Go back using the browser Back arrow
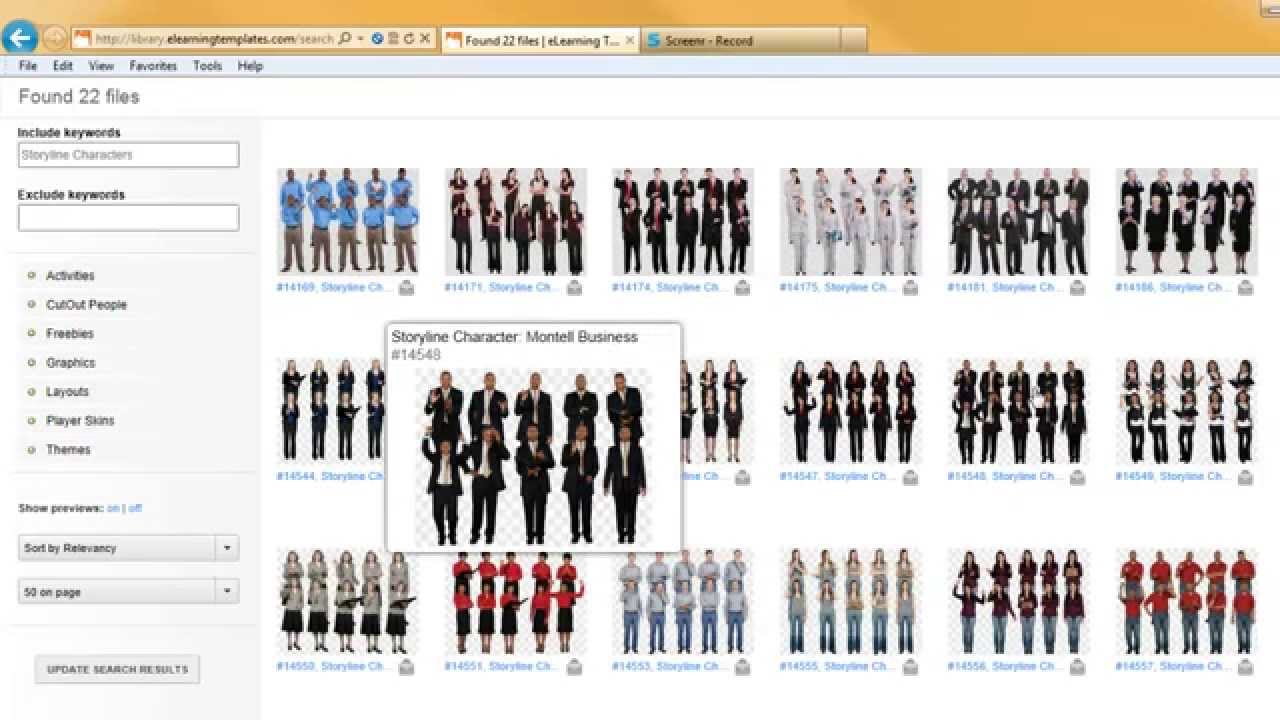Viewport: 1280px width, 720px height. [20, 38]
